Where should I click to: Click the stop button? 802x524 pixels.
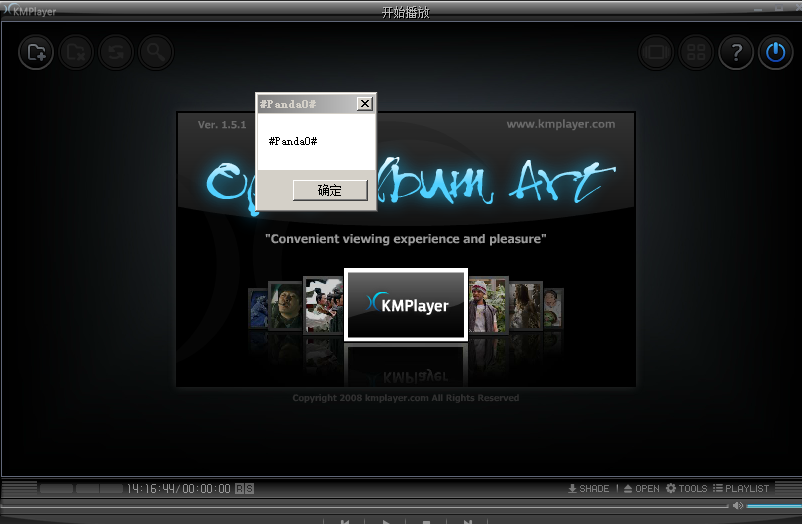[426, 522]
